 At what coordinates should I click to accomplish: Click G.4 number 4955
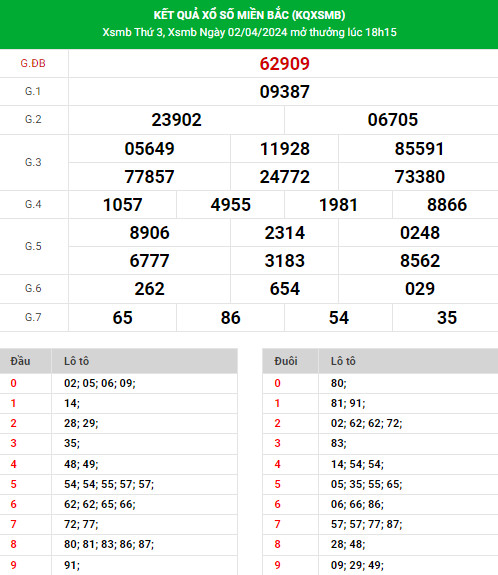[230, 205]
